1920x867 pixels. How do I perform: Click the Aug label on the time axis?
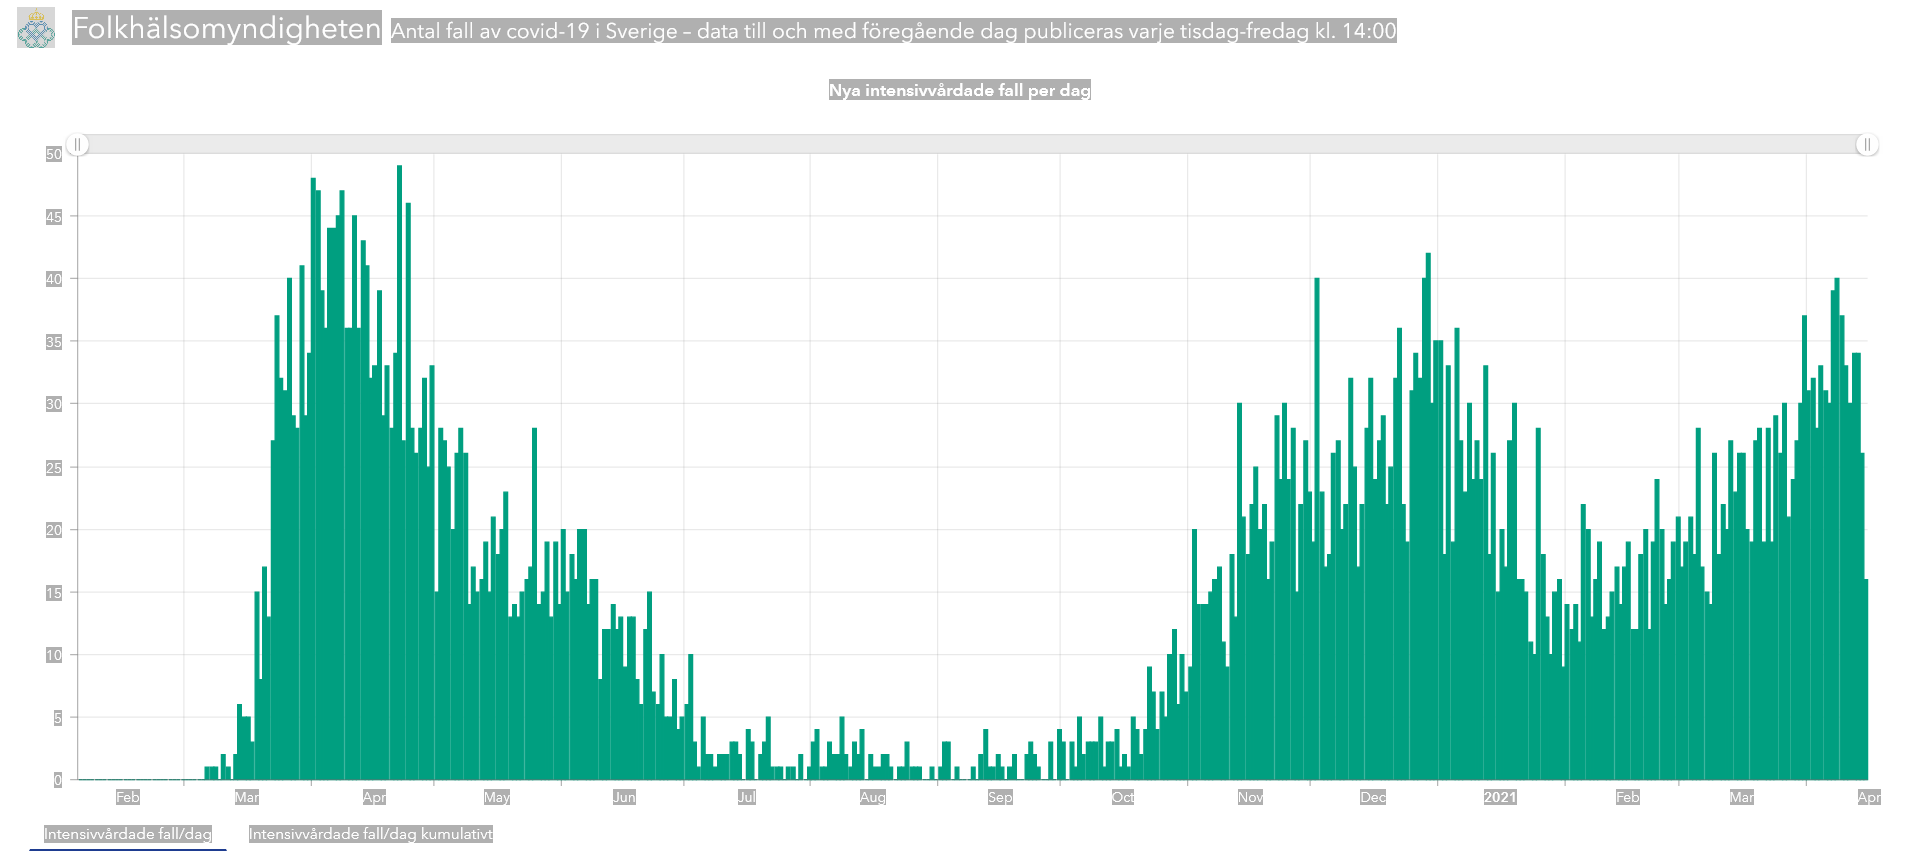coord(873,797)
